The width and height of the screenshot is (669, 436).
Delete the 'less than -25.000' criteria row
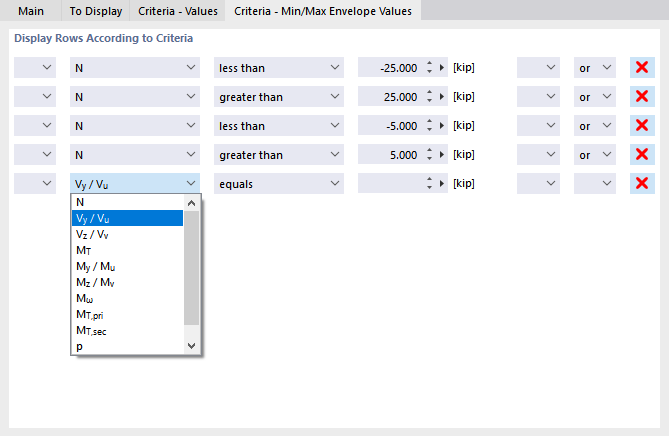click(x=642, y=67)
